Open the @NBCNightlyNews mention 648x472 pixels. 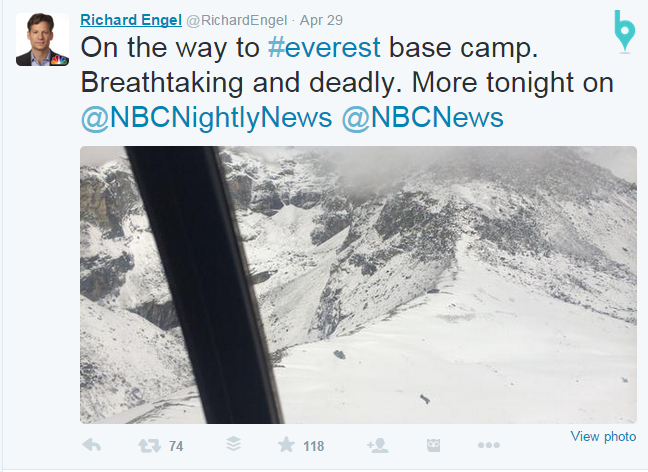(206, 117)
